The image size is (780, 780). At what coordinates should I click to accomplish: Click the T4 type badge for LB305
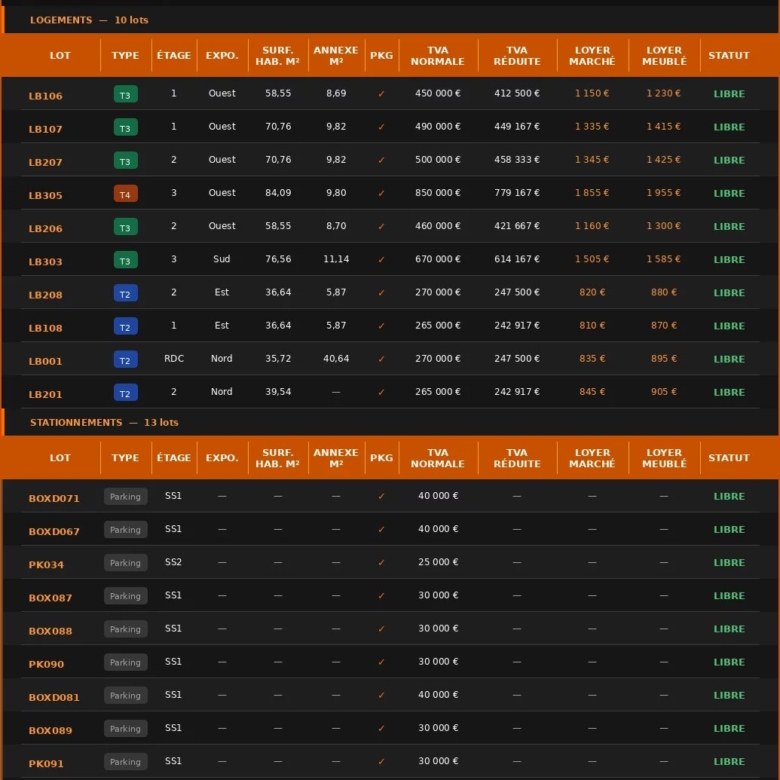pos(125,194)
